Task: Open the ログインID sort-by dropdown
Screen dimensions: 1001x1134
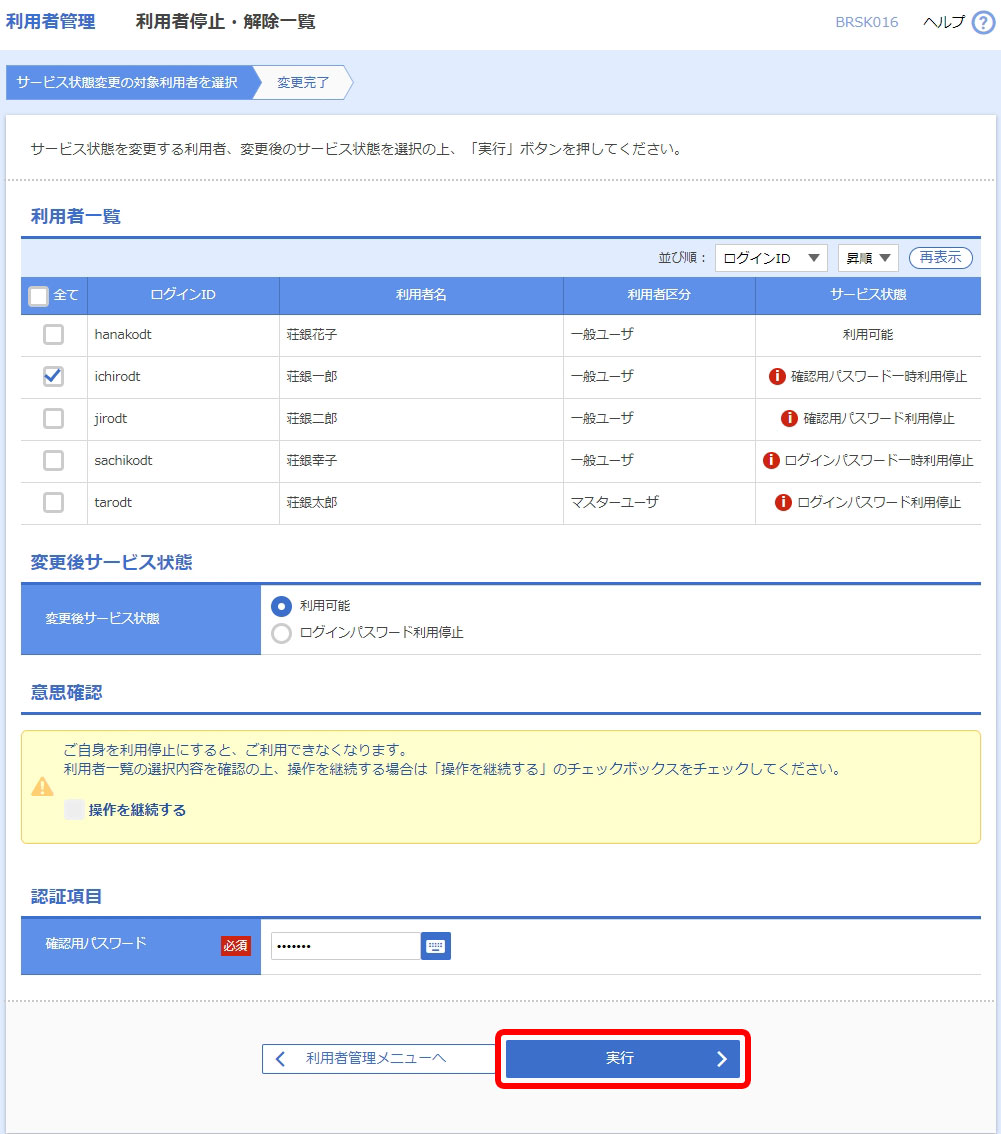Action: 770,258
